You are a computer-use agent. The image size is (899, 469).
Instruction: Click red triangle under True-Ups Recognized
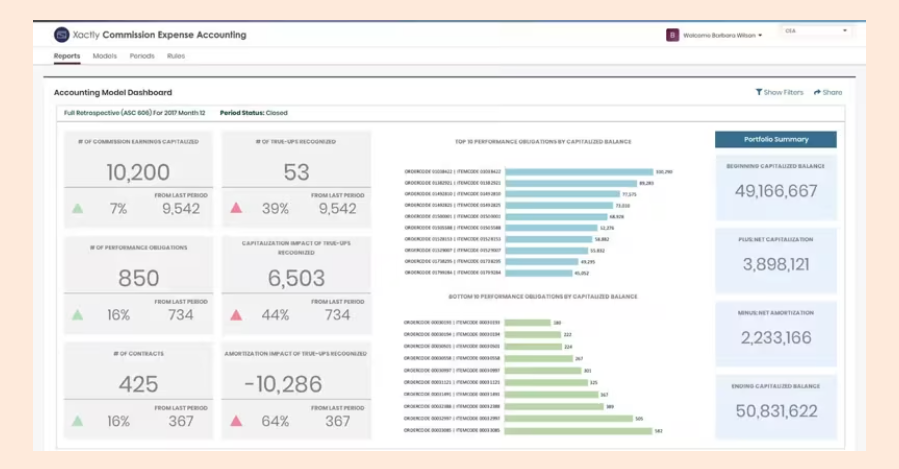point(236,208)
